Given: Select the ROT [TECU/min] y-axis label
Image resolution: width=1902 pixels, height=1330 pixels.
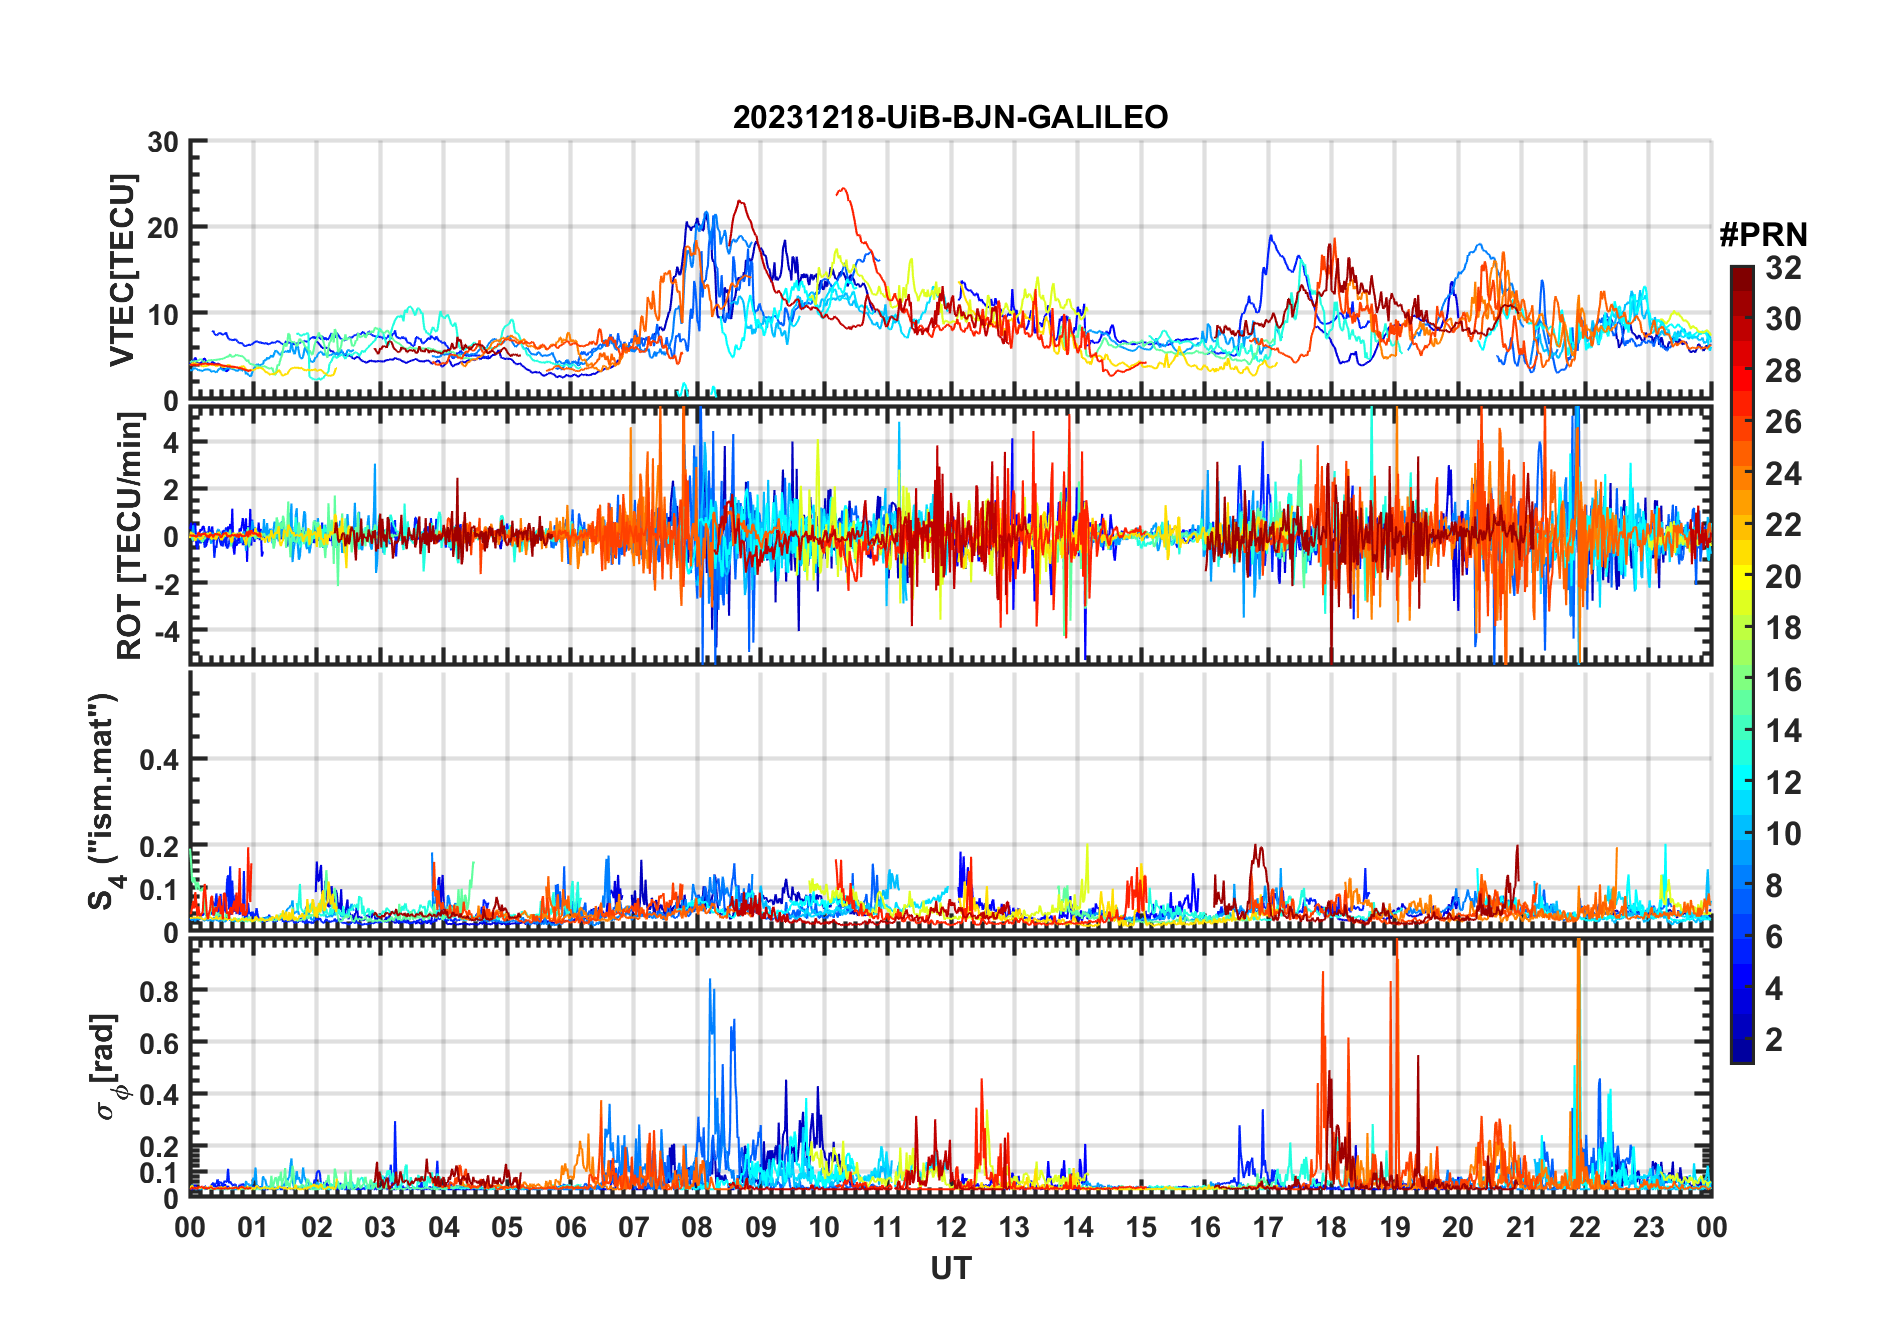Looking at the screenshot, I should [x=129, y=536].
